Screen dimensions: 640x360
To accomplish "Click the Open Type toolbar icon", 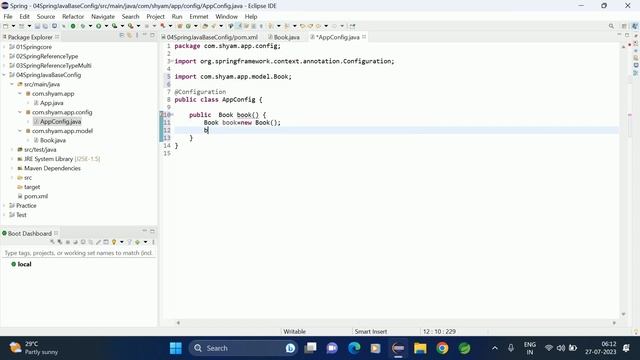I will coord(205,26).
